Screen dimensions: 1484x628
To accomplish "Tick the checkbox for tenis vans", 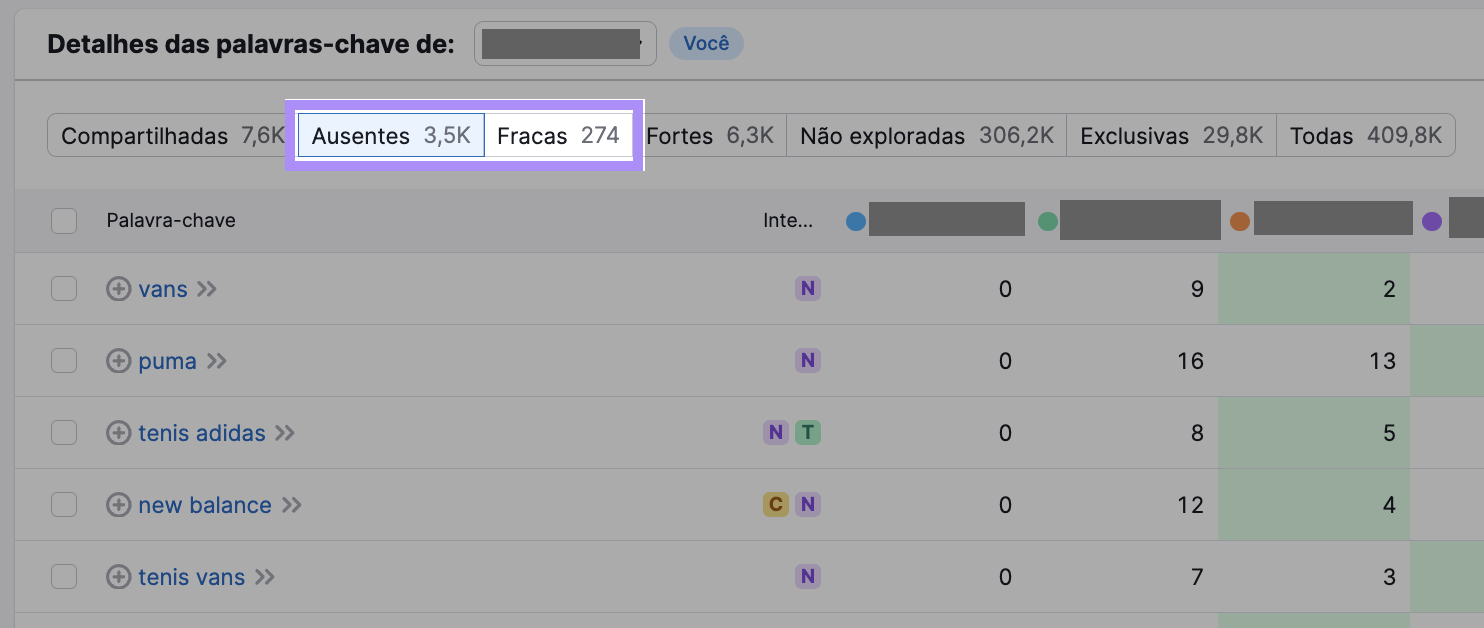I will (64, 577).
